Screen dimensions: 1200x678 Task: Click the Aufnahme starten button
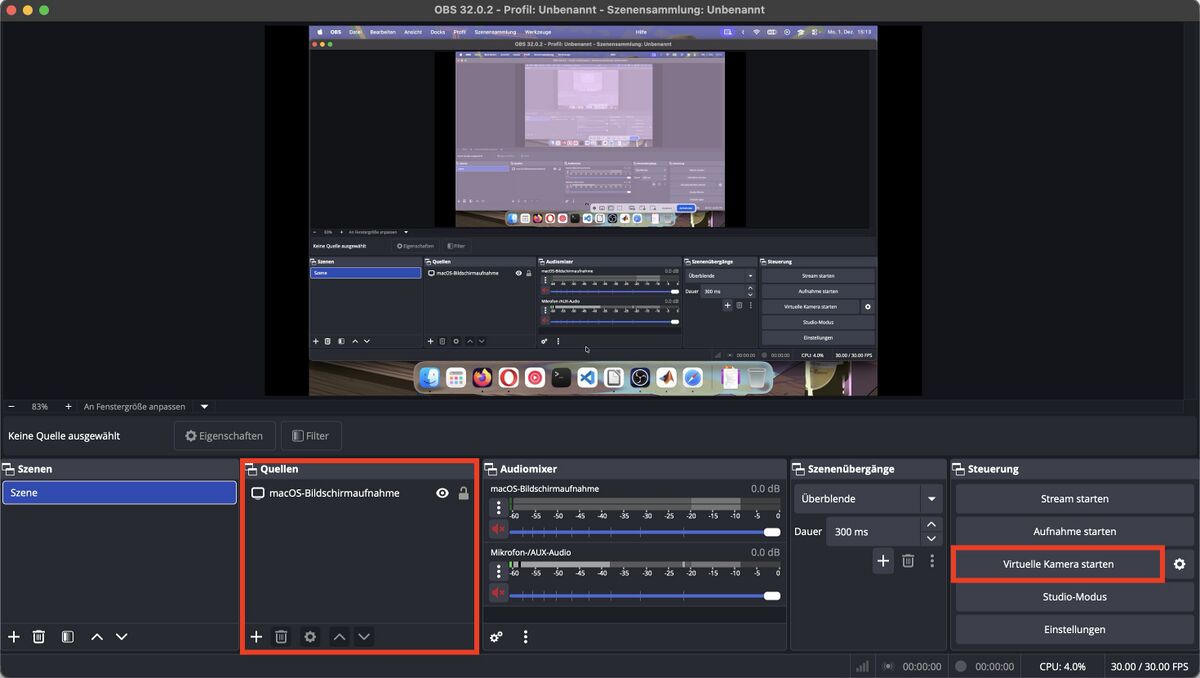point(1074,531)
